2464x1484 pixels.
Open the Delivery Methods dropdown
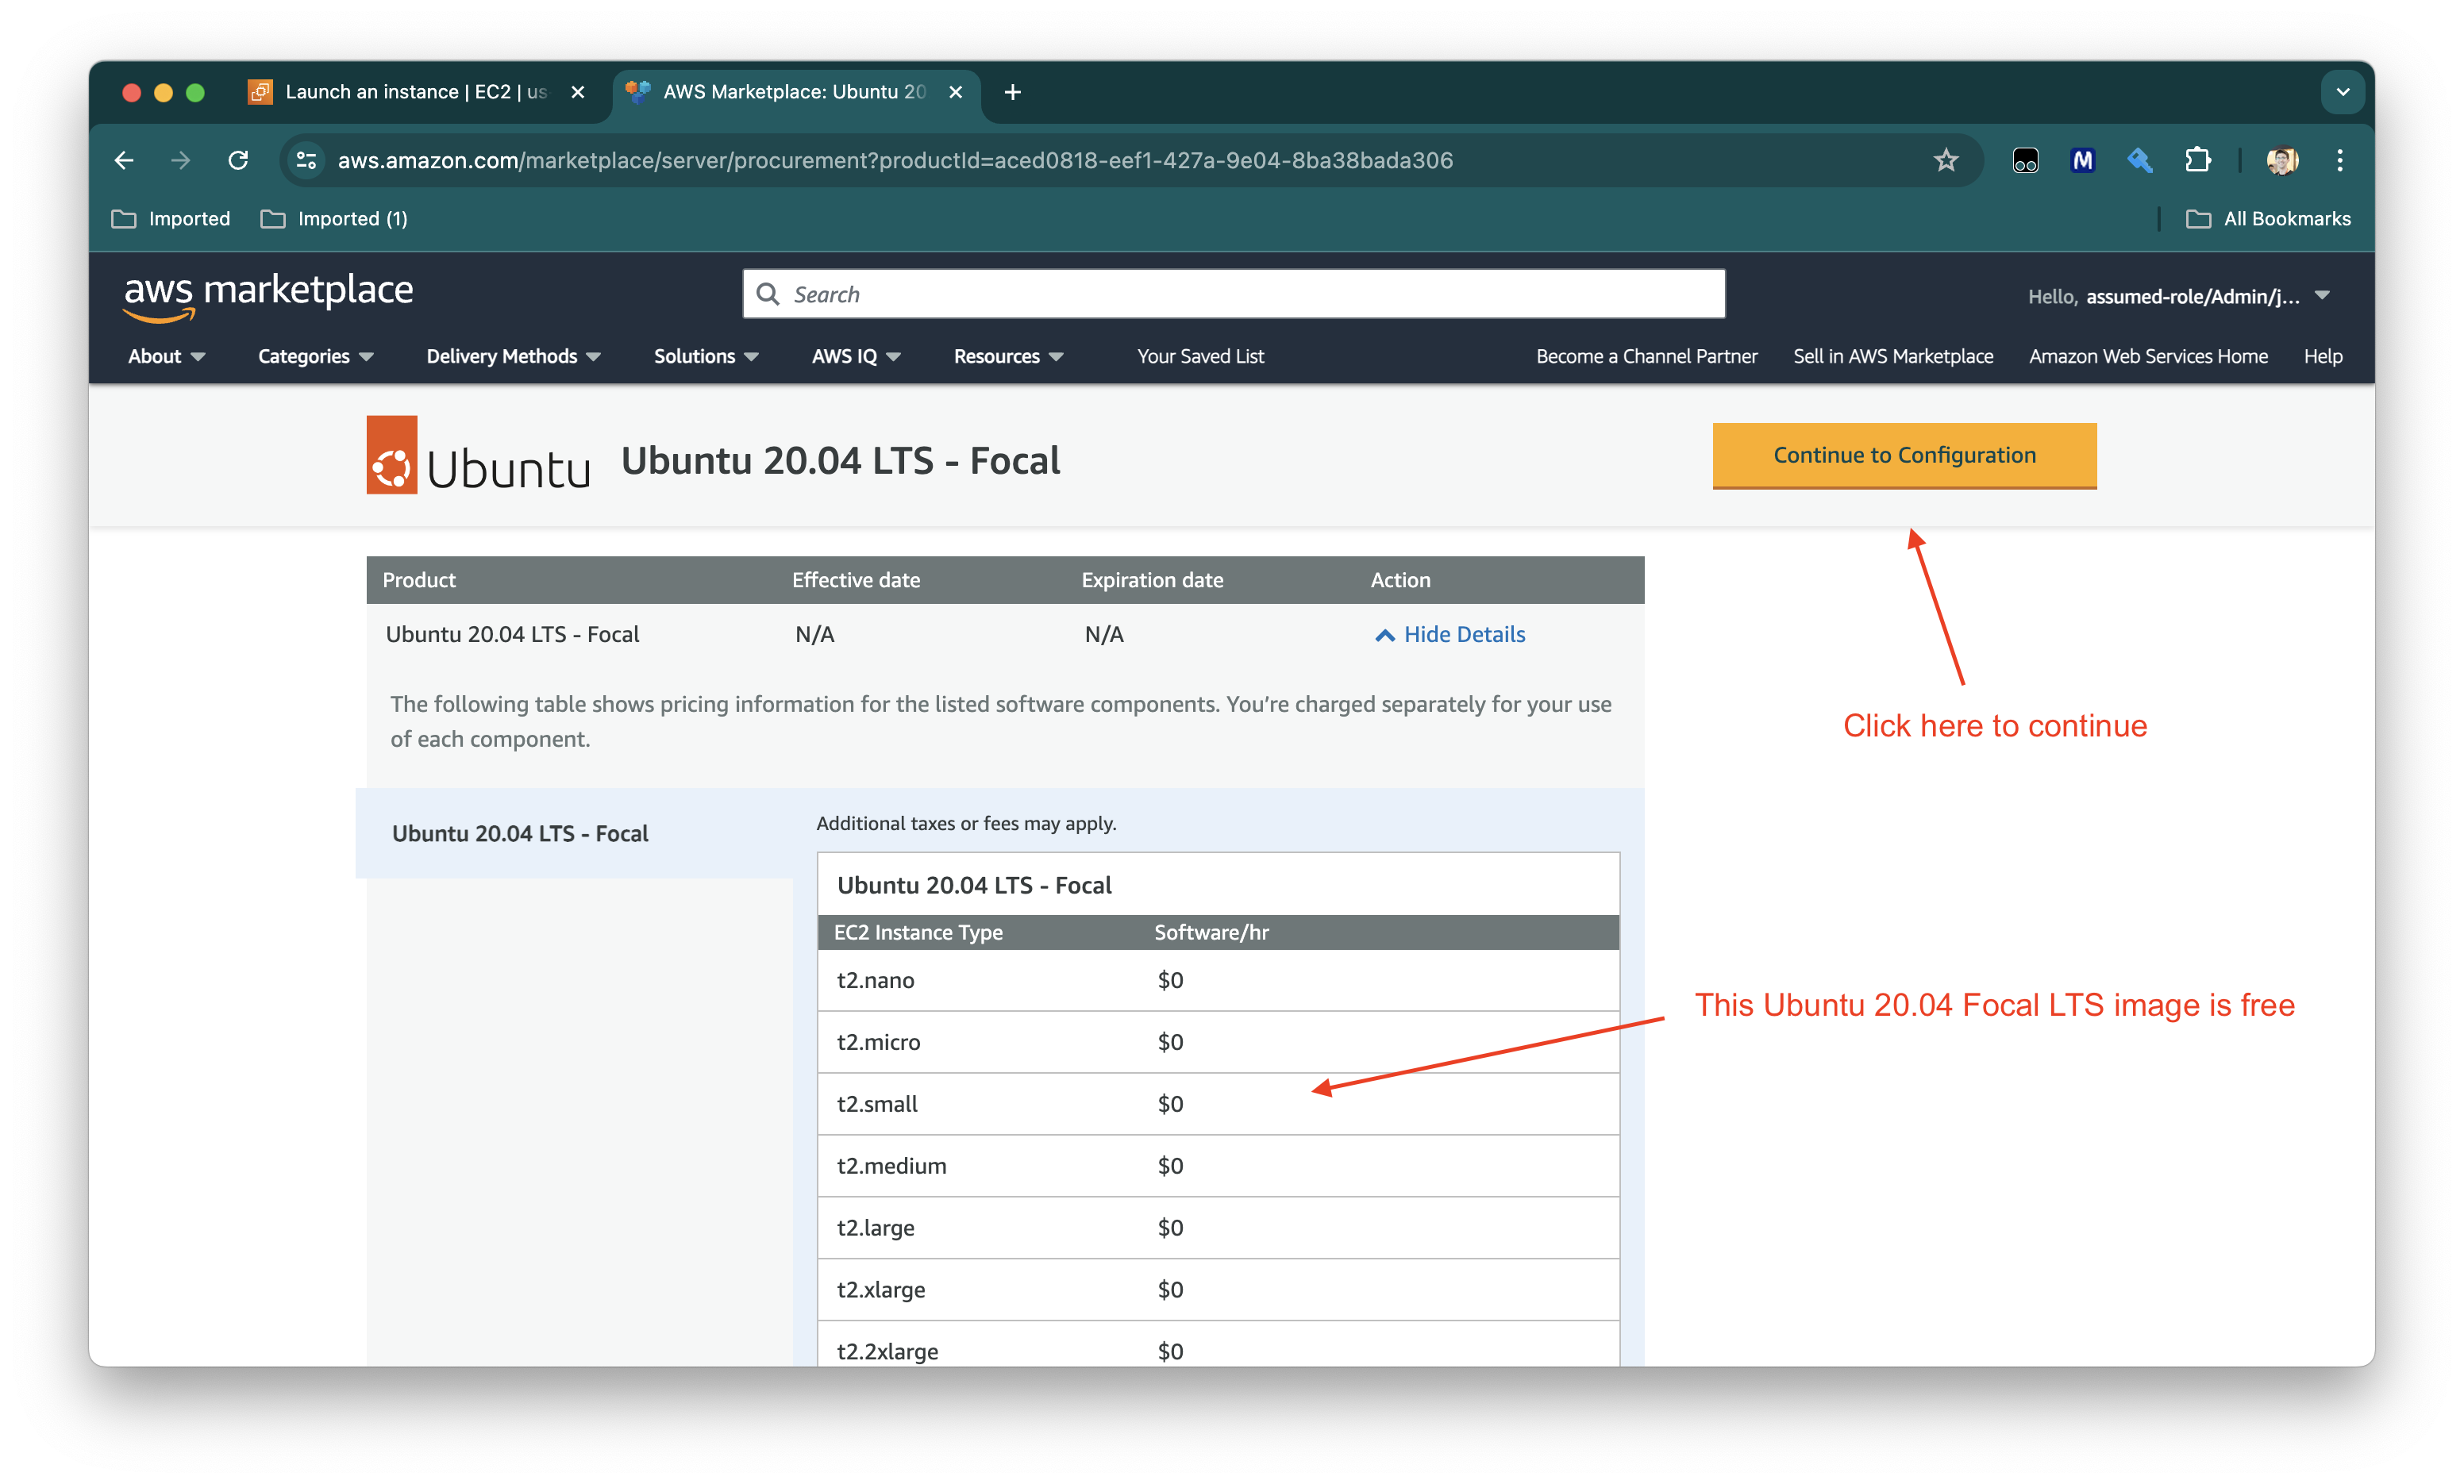tap(513, 356)
